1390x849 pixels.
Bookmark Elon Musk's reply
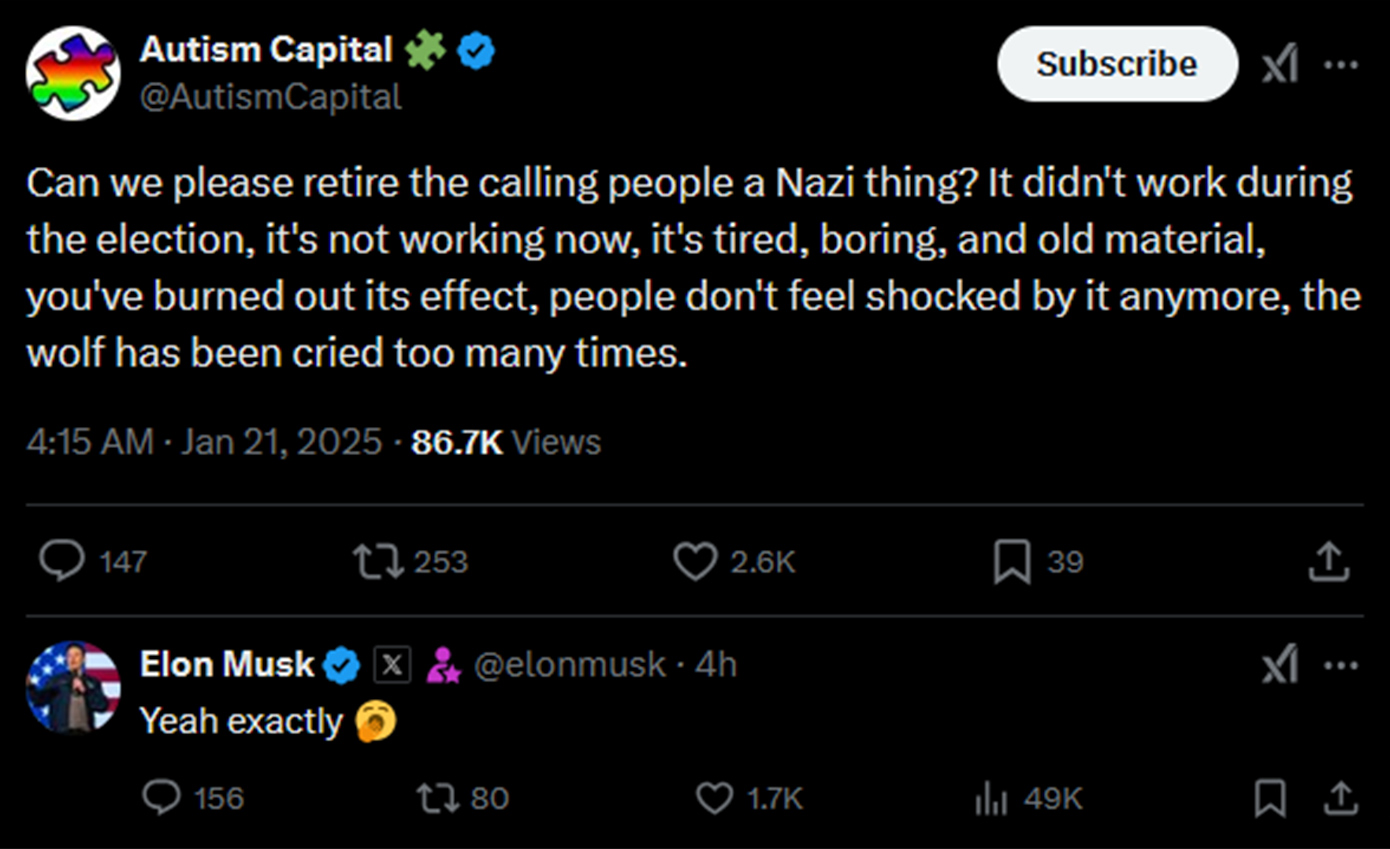pos(1270,798)
